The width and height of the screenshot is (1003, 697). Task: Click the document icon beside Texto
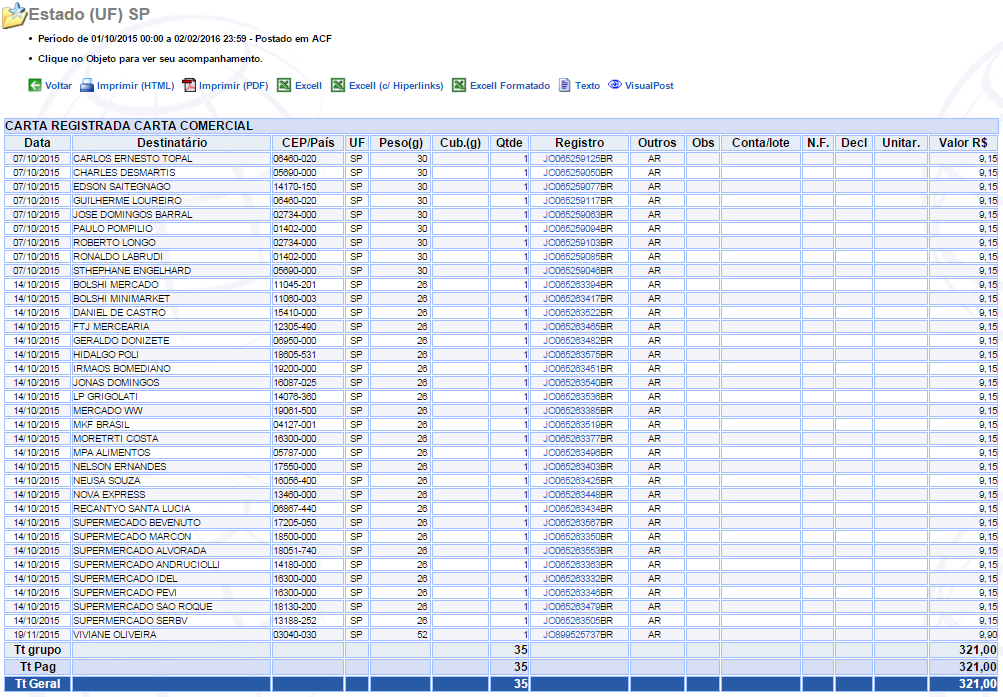pos(564,86)
